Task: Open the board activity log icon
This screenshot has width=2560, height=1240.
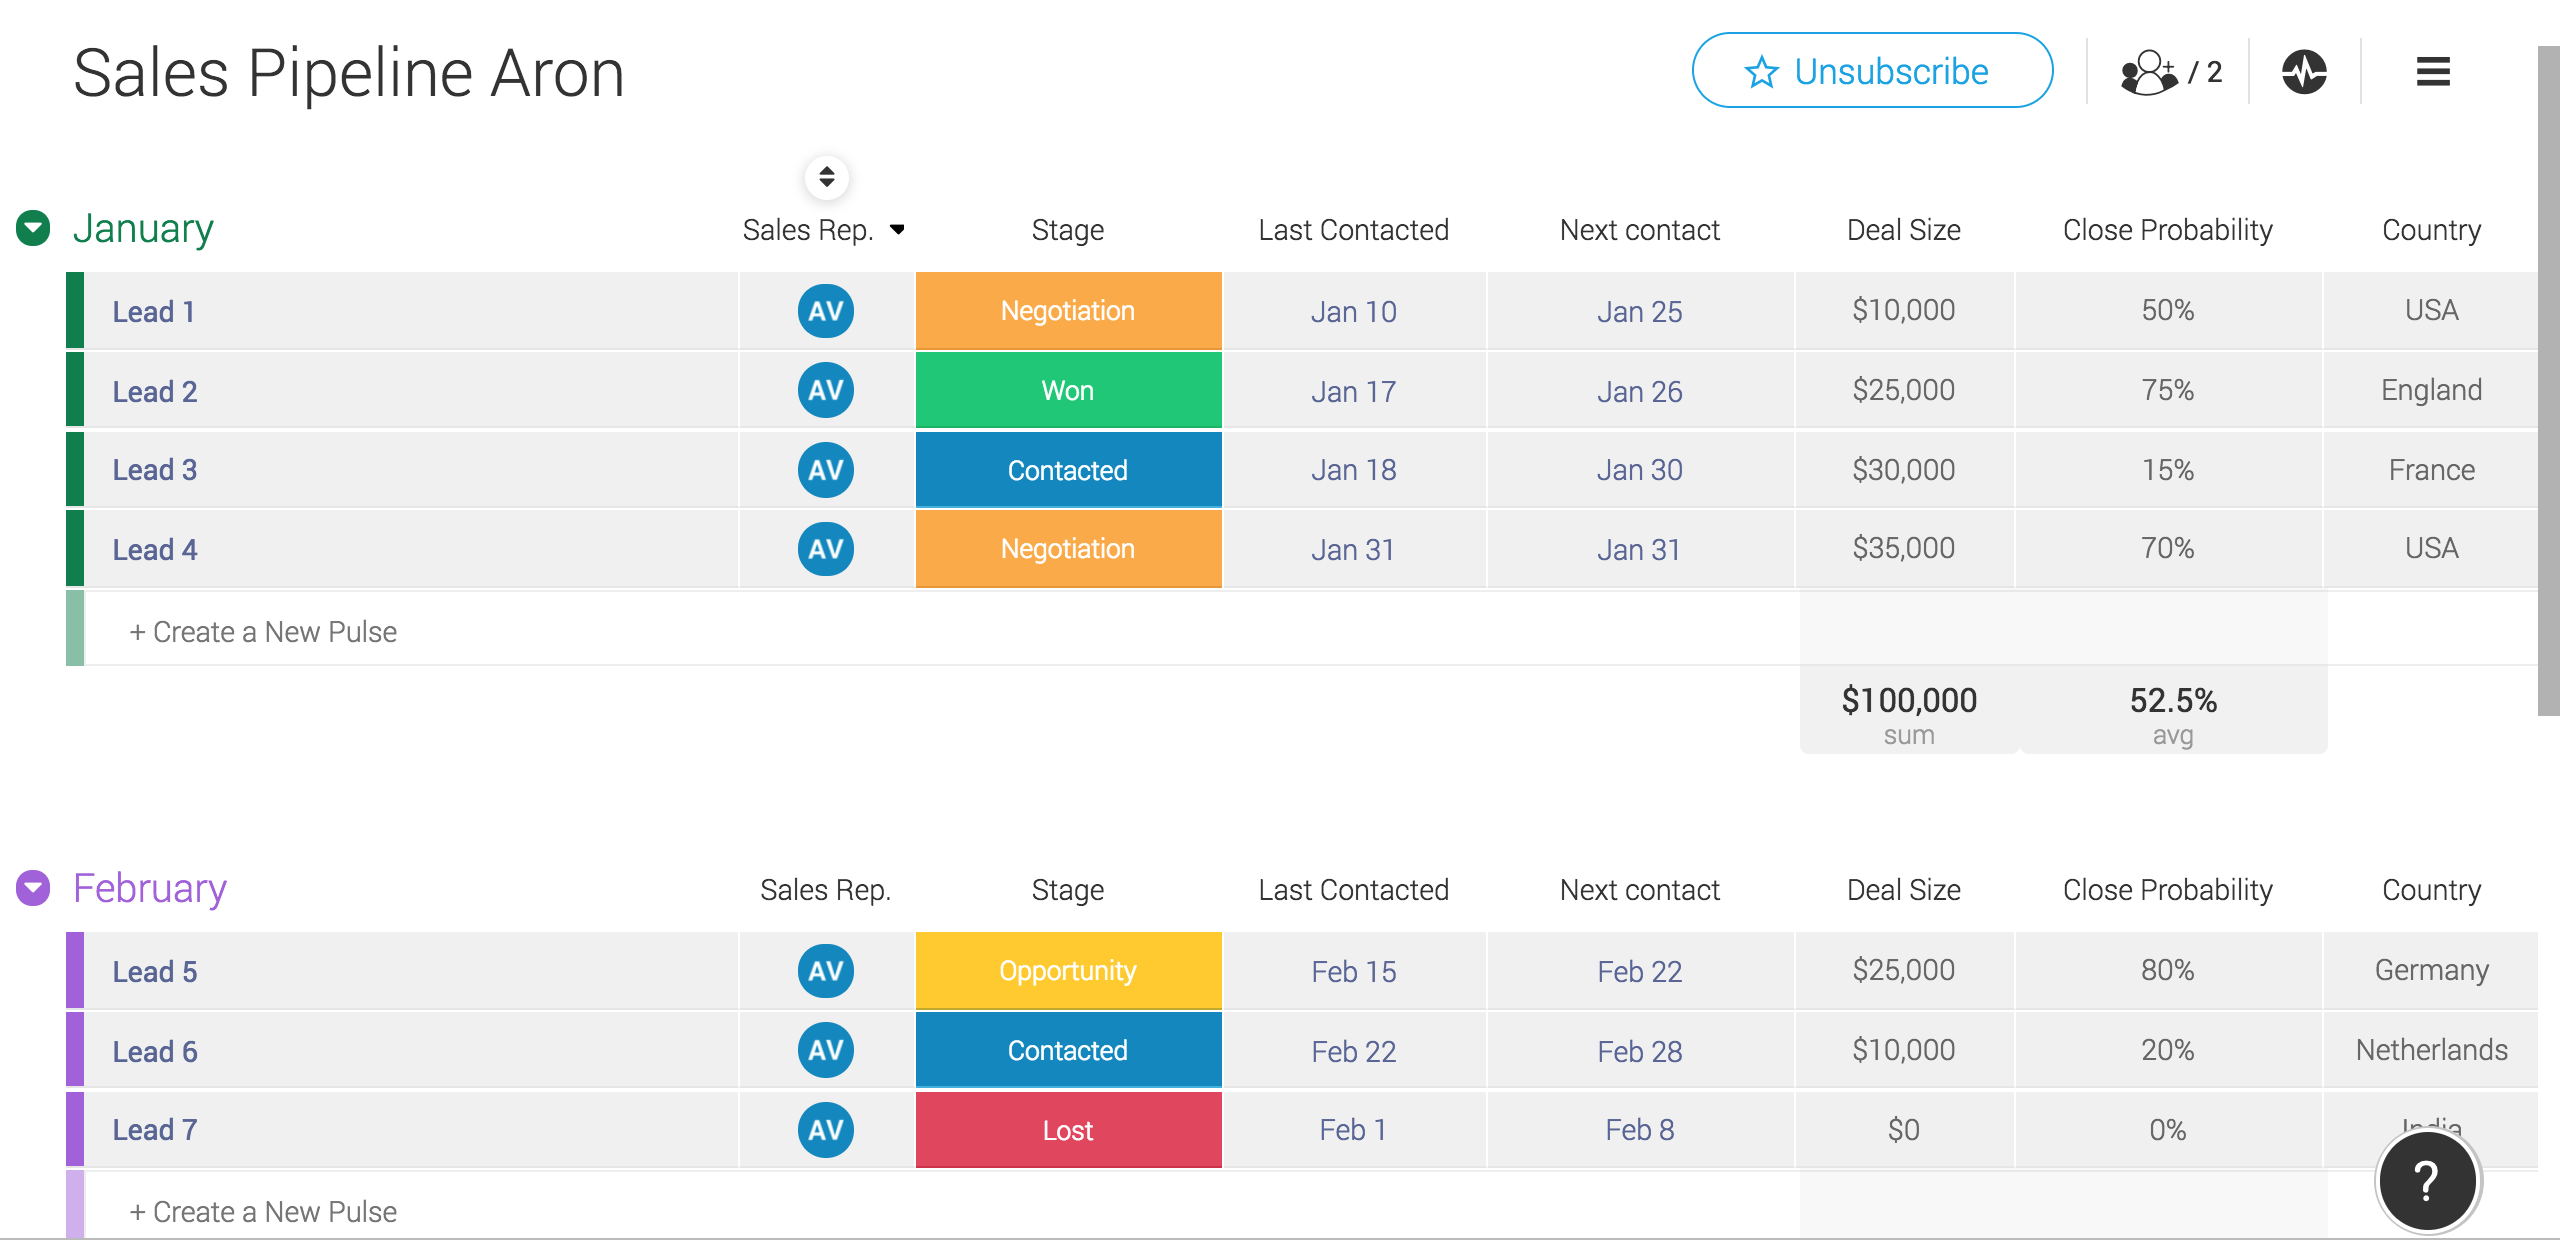Action: (x=2303, y=71)
